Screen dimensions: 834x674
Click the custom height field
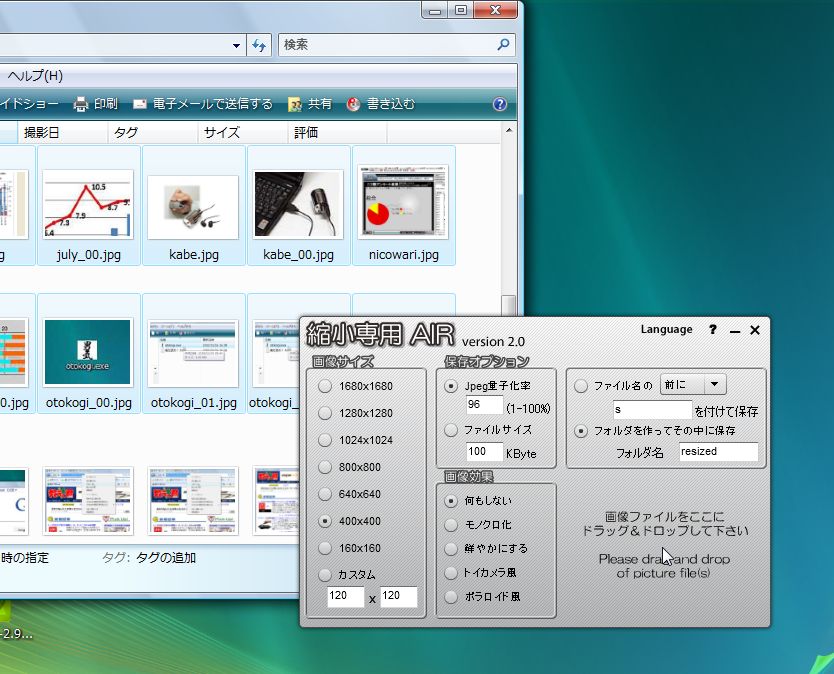click(x=398, y=596)
